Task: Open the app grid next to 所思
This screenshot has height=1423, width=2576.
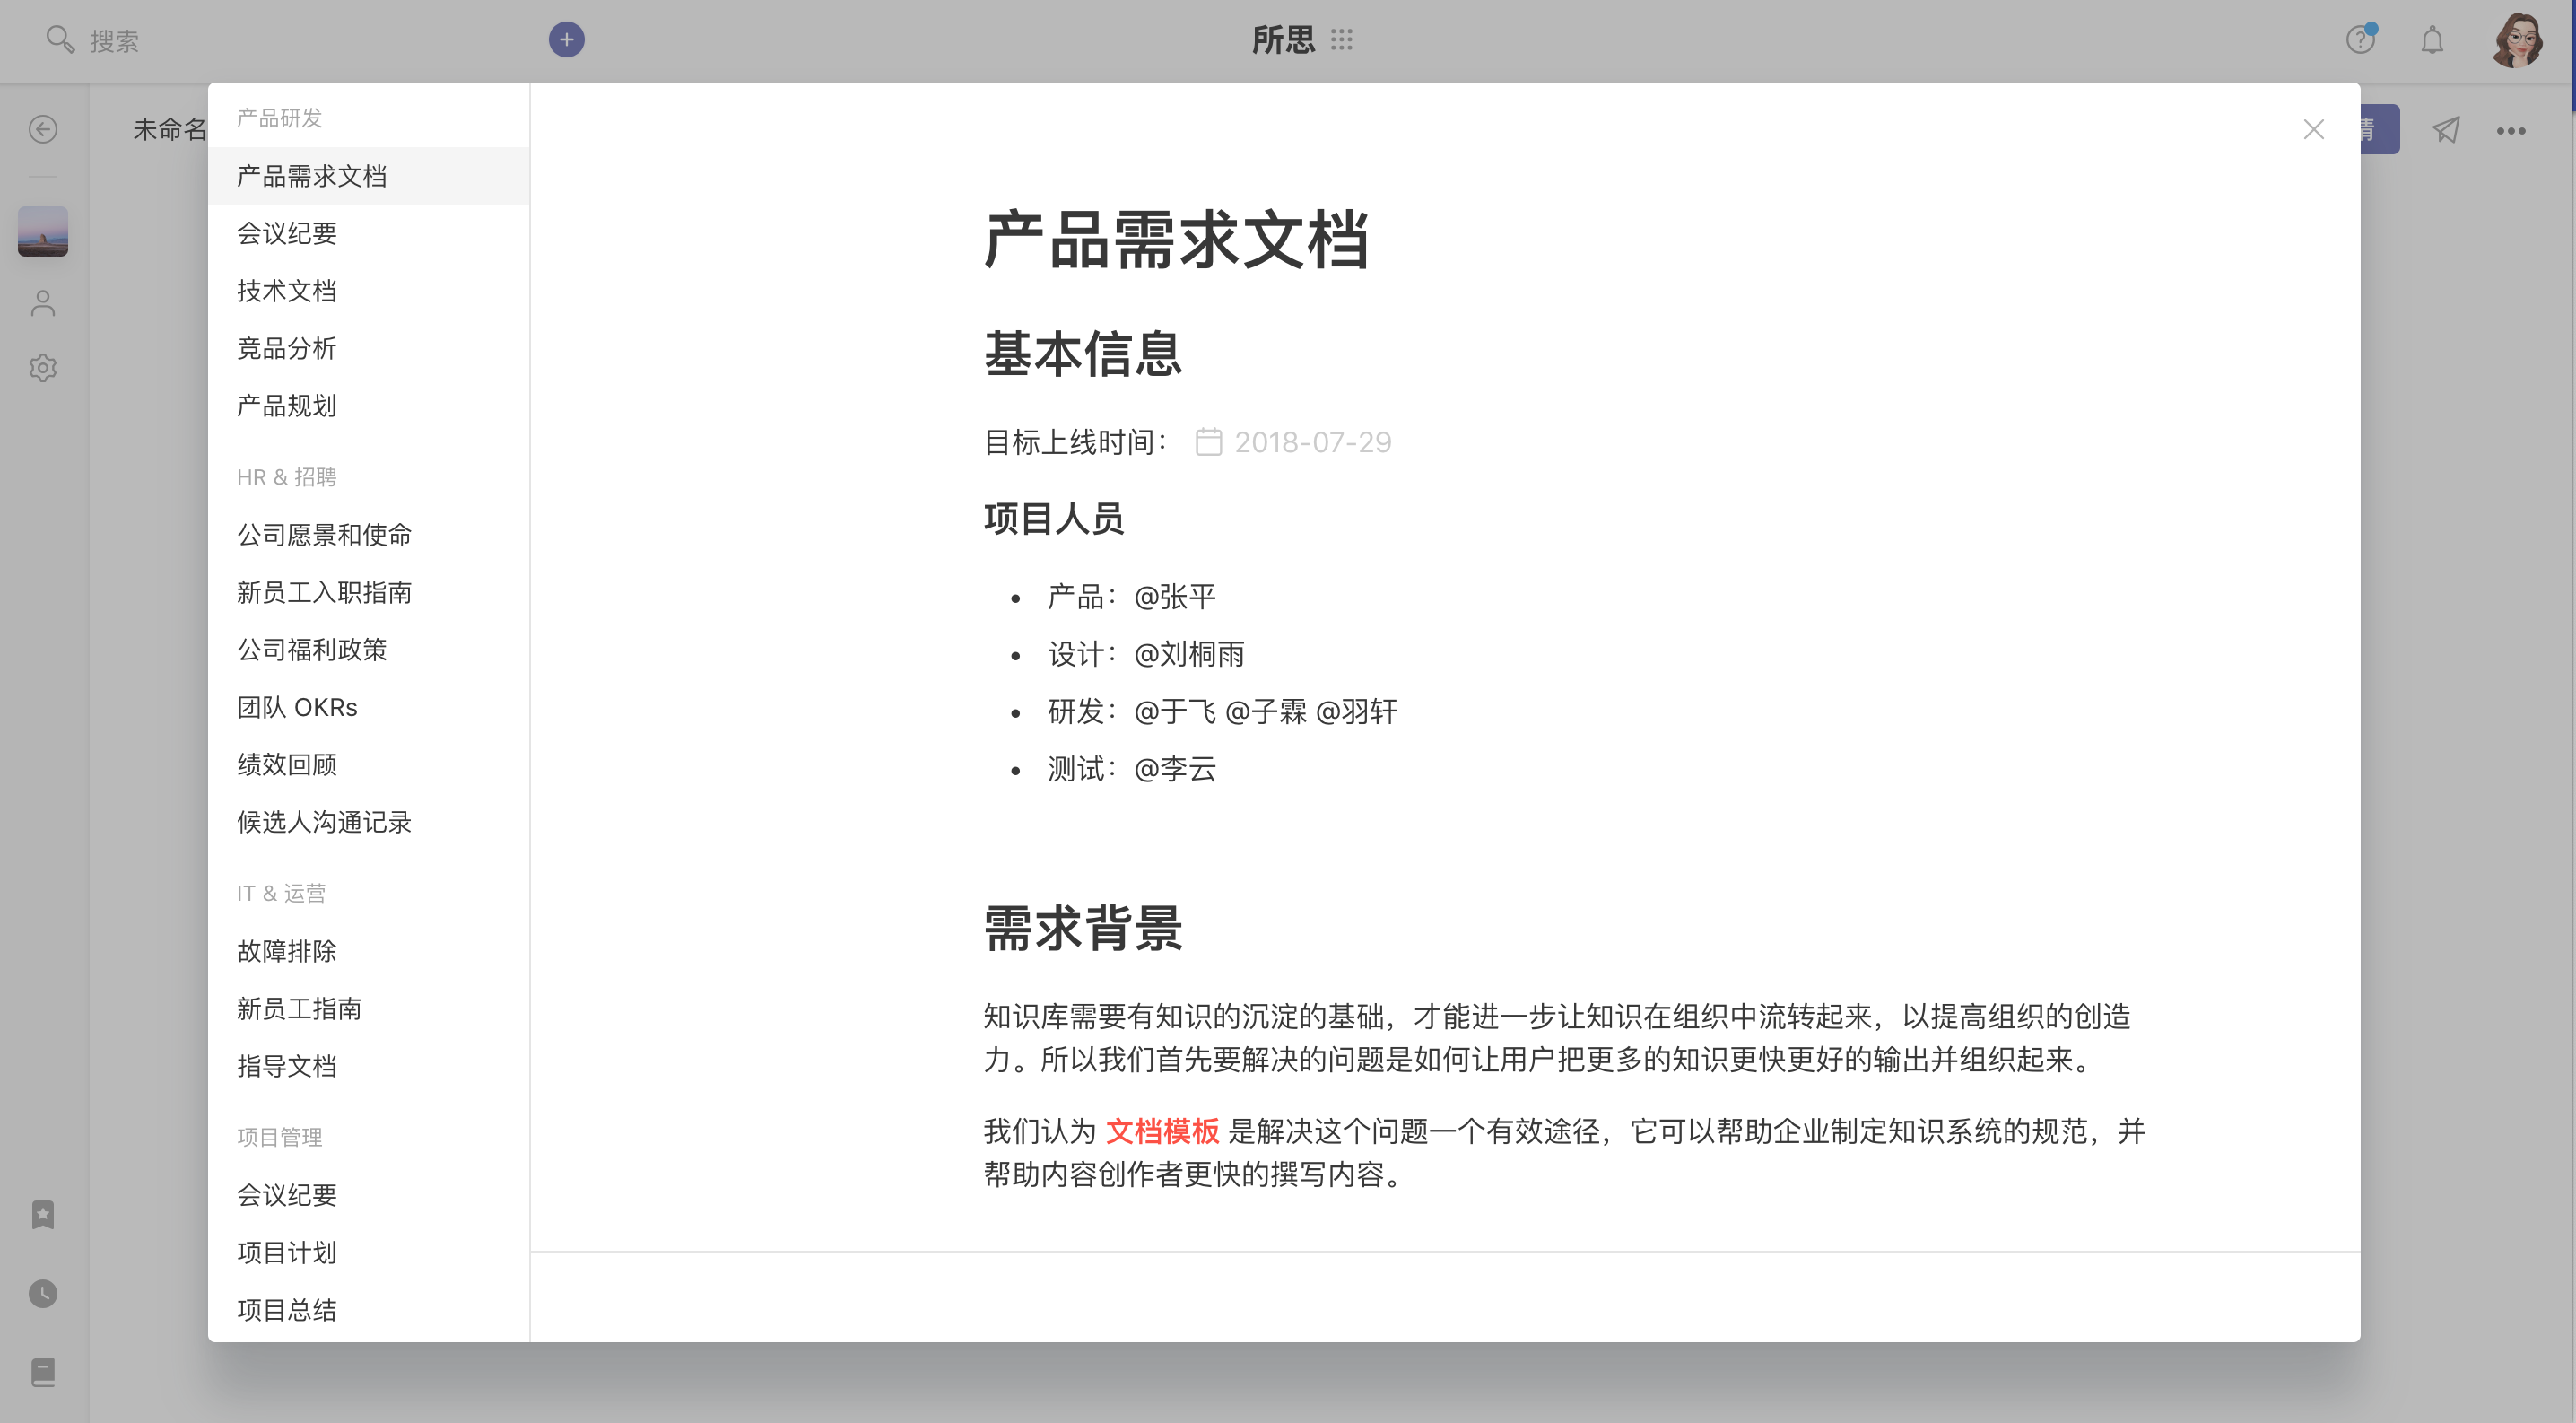Action: [1342, 40]
